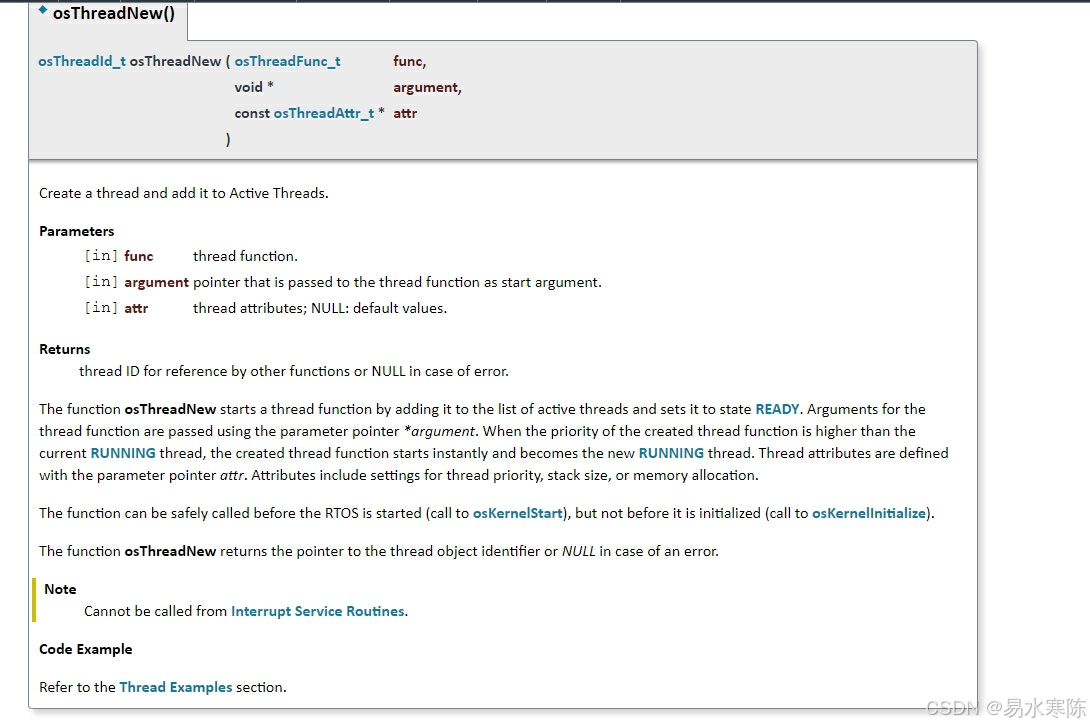Click the diamond permalink icon beside osThreadNew()
The width and height of the screenshot is (1090, 725).
(x=43, y=10)
